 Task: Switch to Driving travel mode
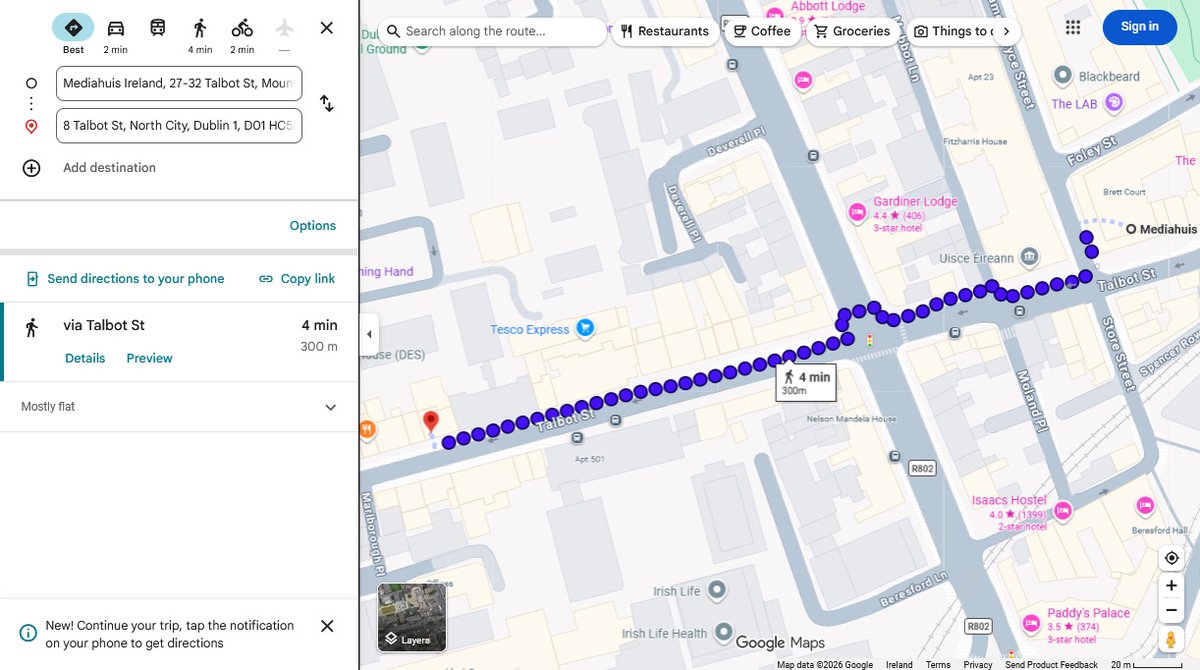click(116, 34)
